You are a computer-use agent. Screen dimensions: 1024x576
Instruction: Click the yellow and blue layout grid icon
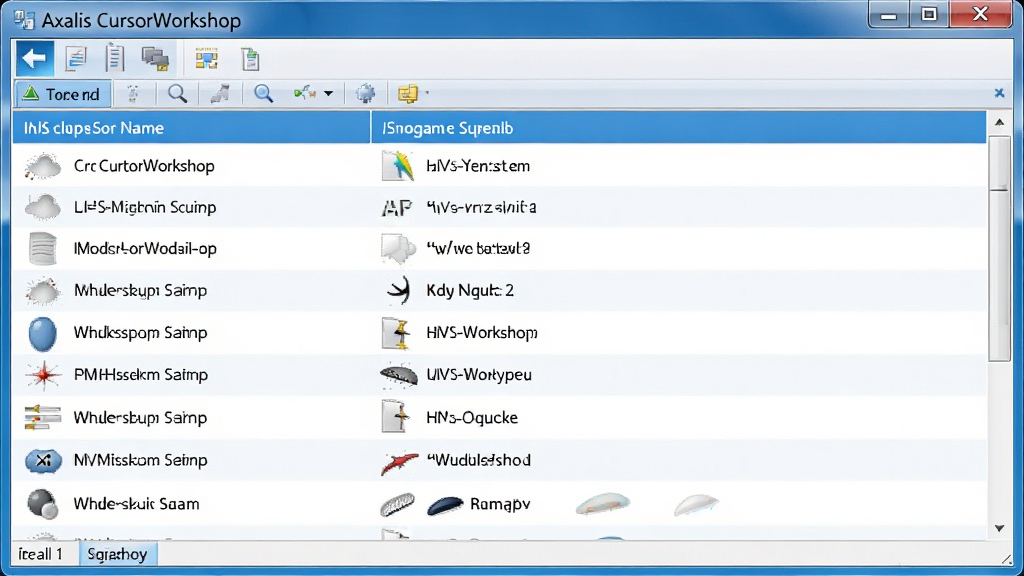coord(206,59)
